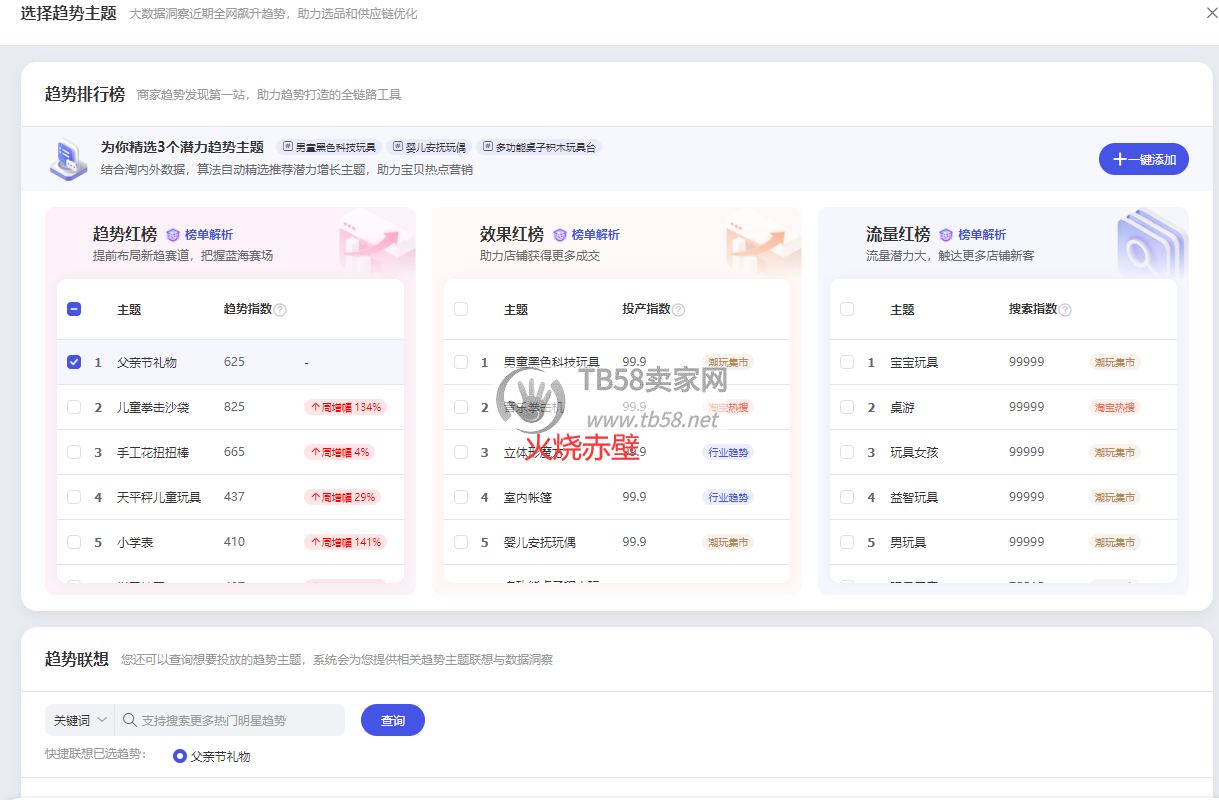Click 淘宝热搜 tag in 桌游 row

point(1114,407)
